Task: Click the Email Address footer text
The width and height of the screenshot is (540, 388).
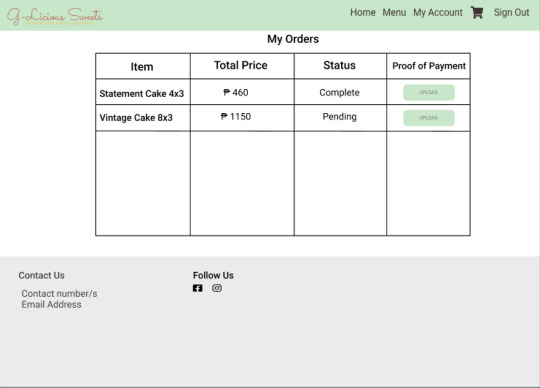Action: point(51,305)
